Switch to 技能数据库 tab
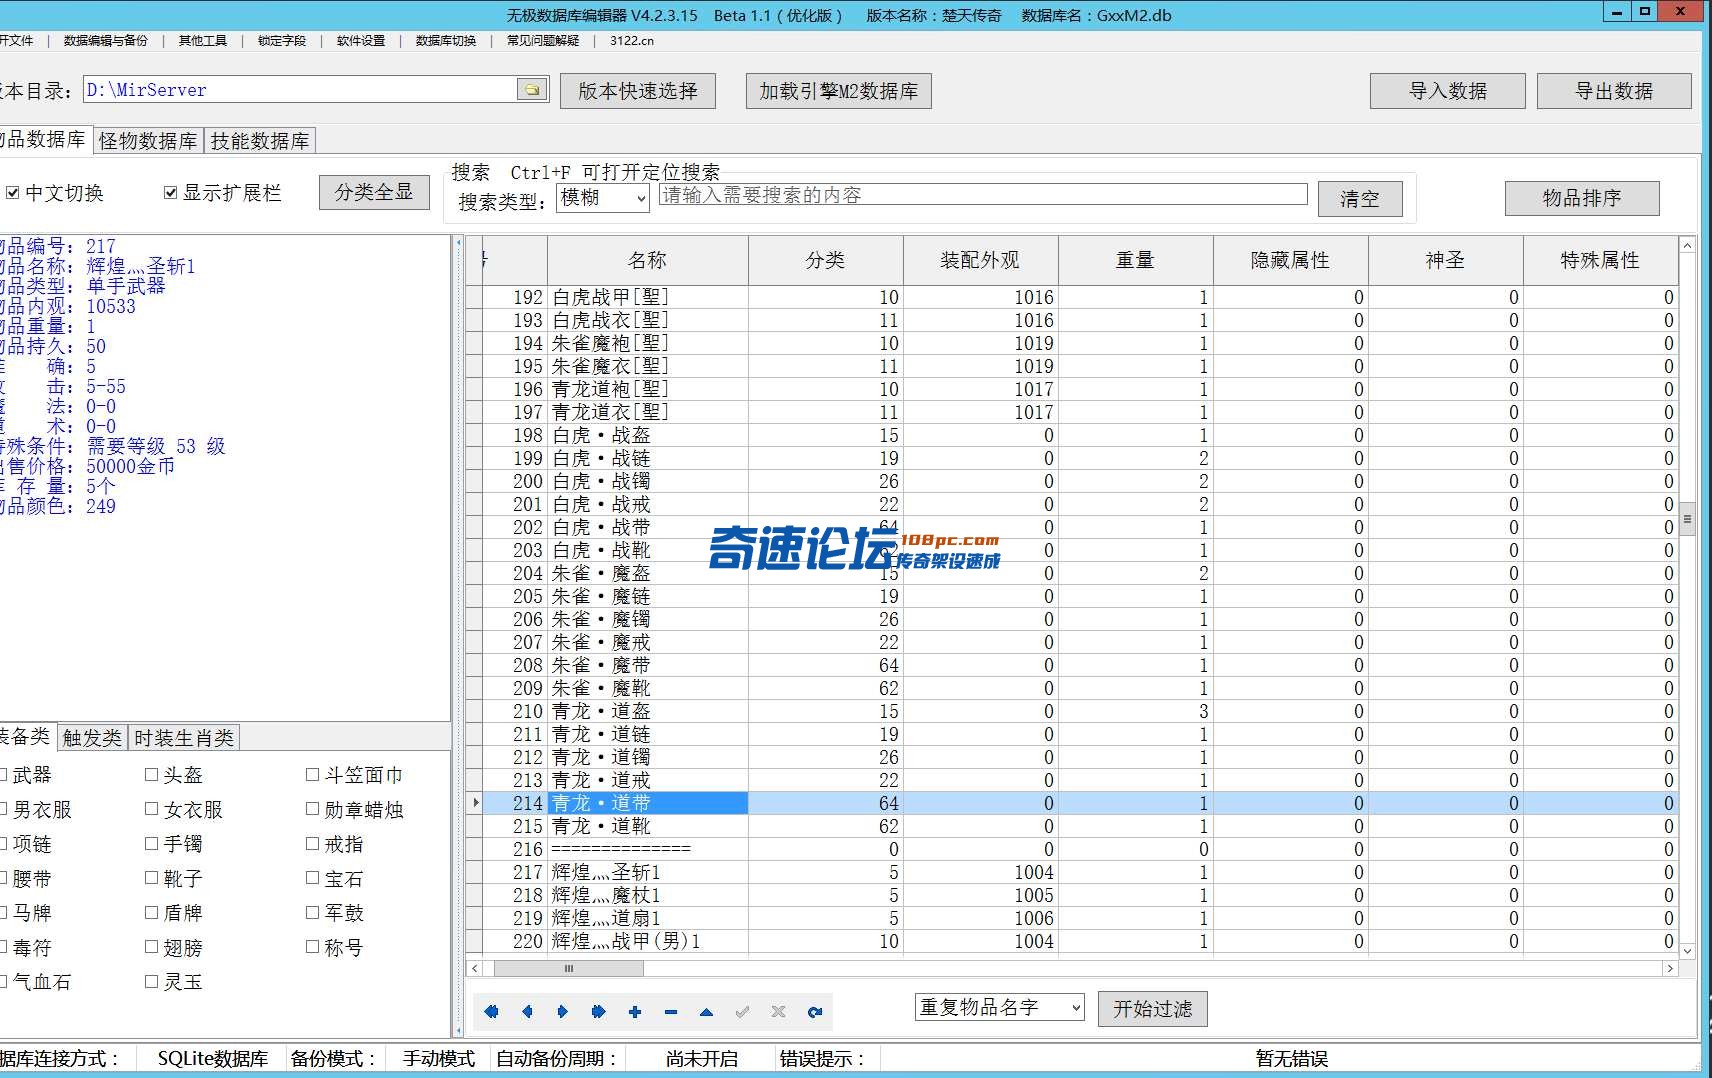 pyautogui.click(x=260, y=141)
